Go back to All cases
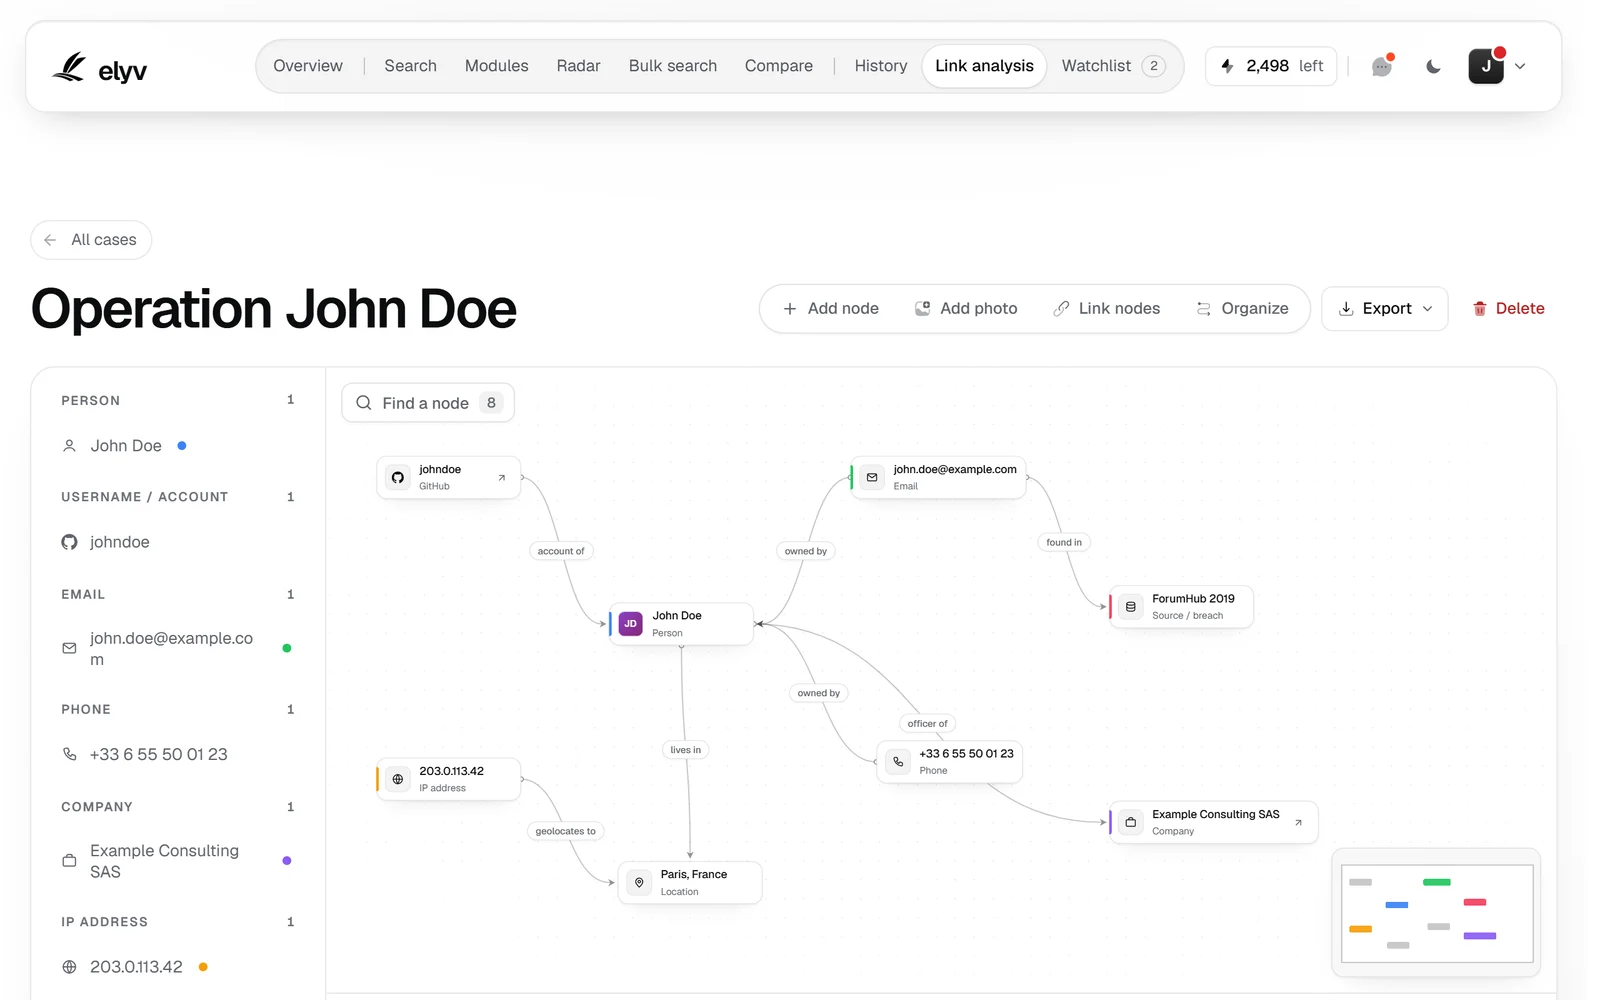The image size is (1600, 1000). [x=91, y=240]
